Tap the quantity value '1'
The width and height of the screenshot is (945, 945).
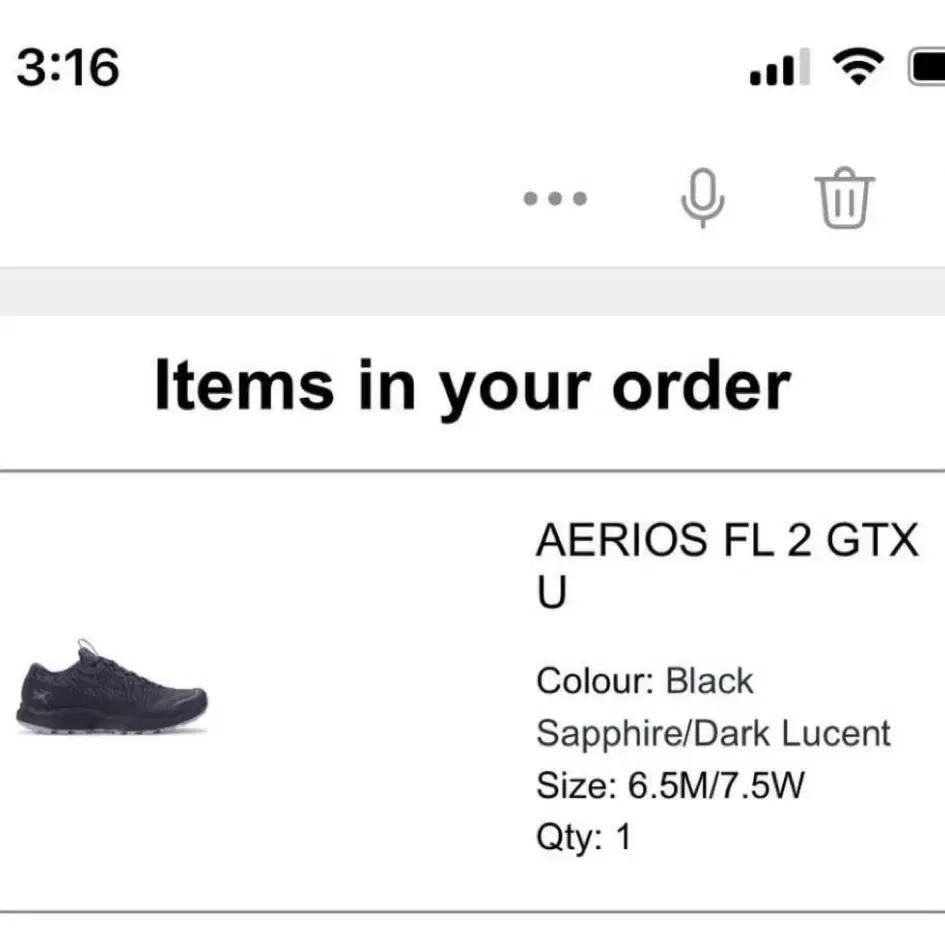(x=624, y=837)
